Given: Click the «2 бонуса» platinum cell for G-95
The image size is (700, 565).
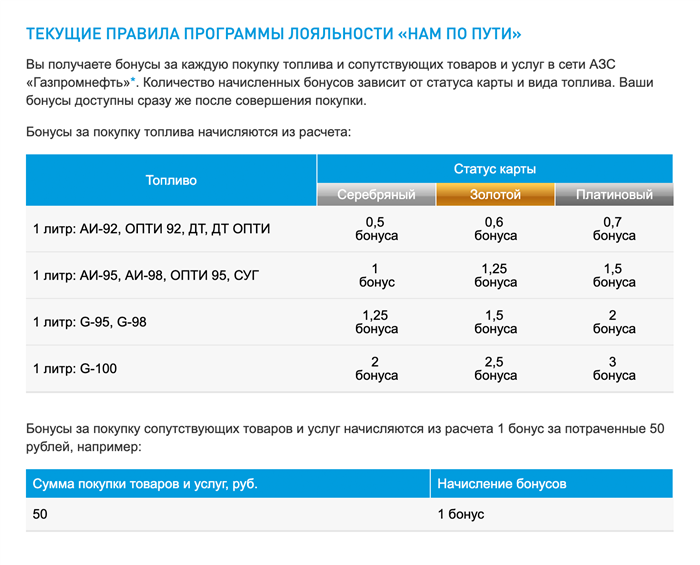Looking at the screenshot, I should pyautogui.click(x=614, y=322).
